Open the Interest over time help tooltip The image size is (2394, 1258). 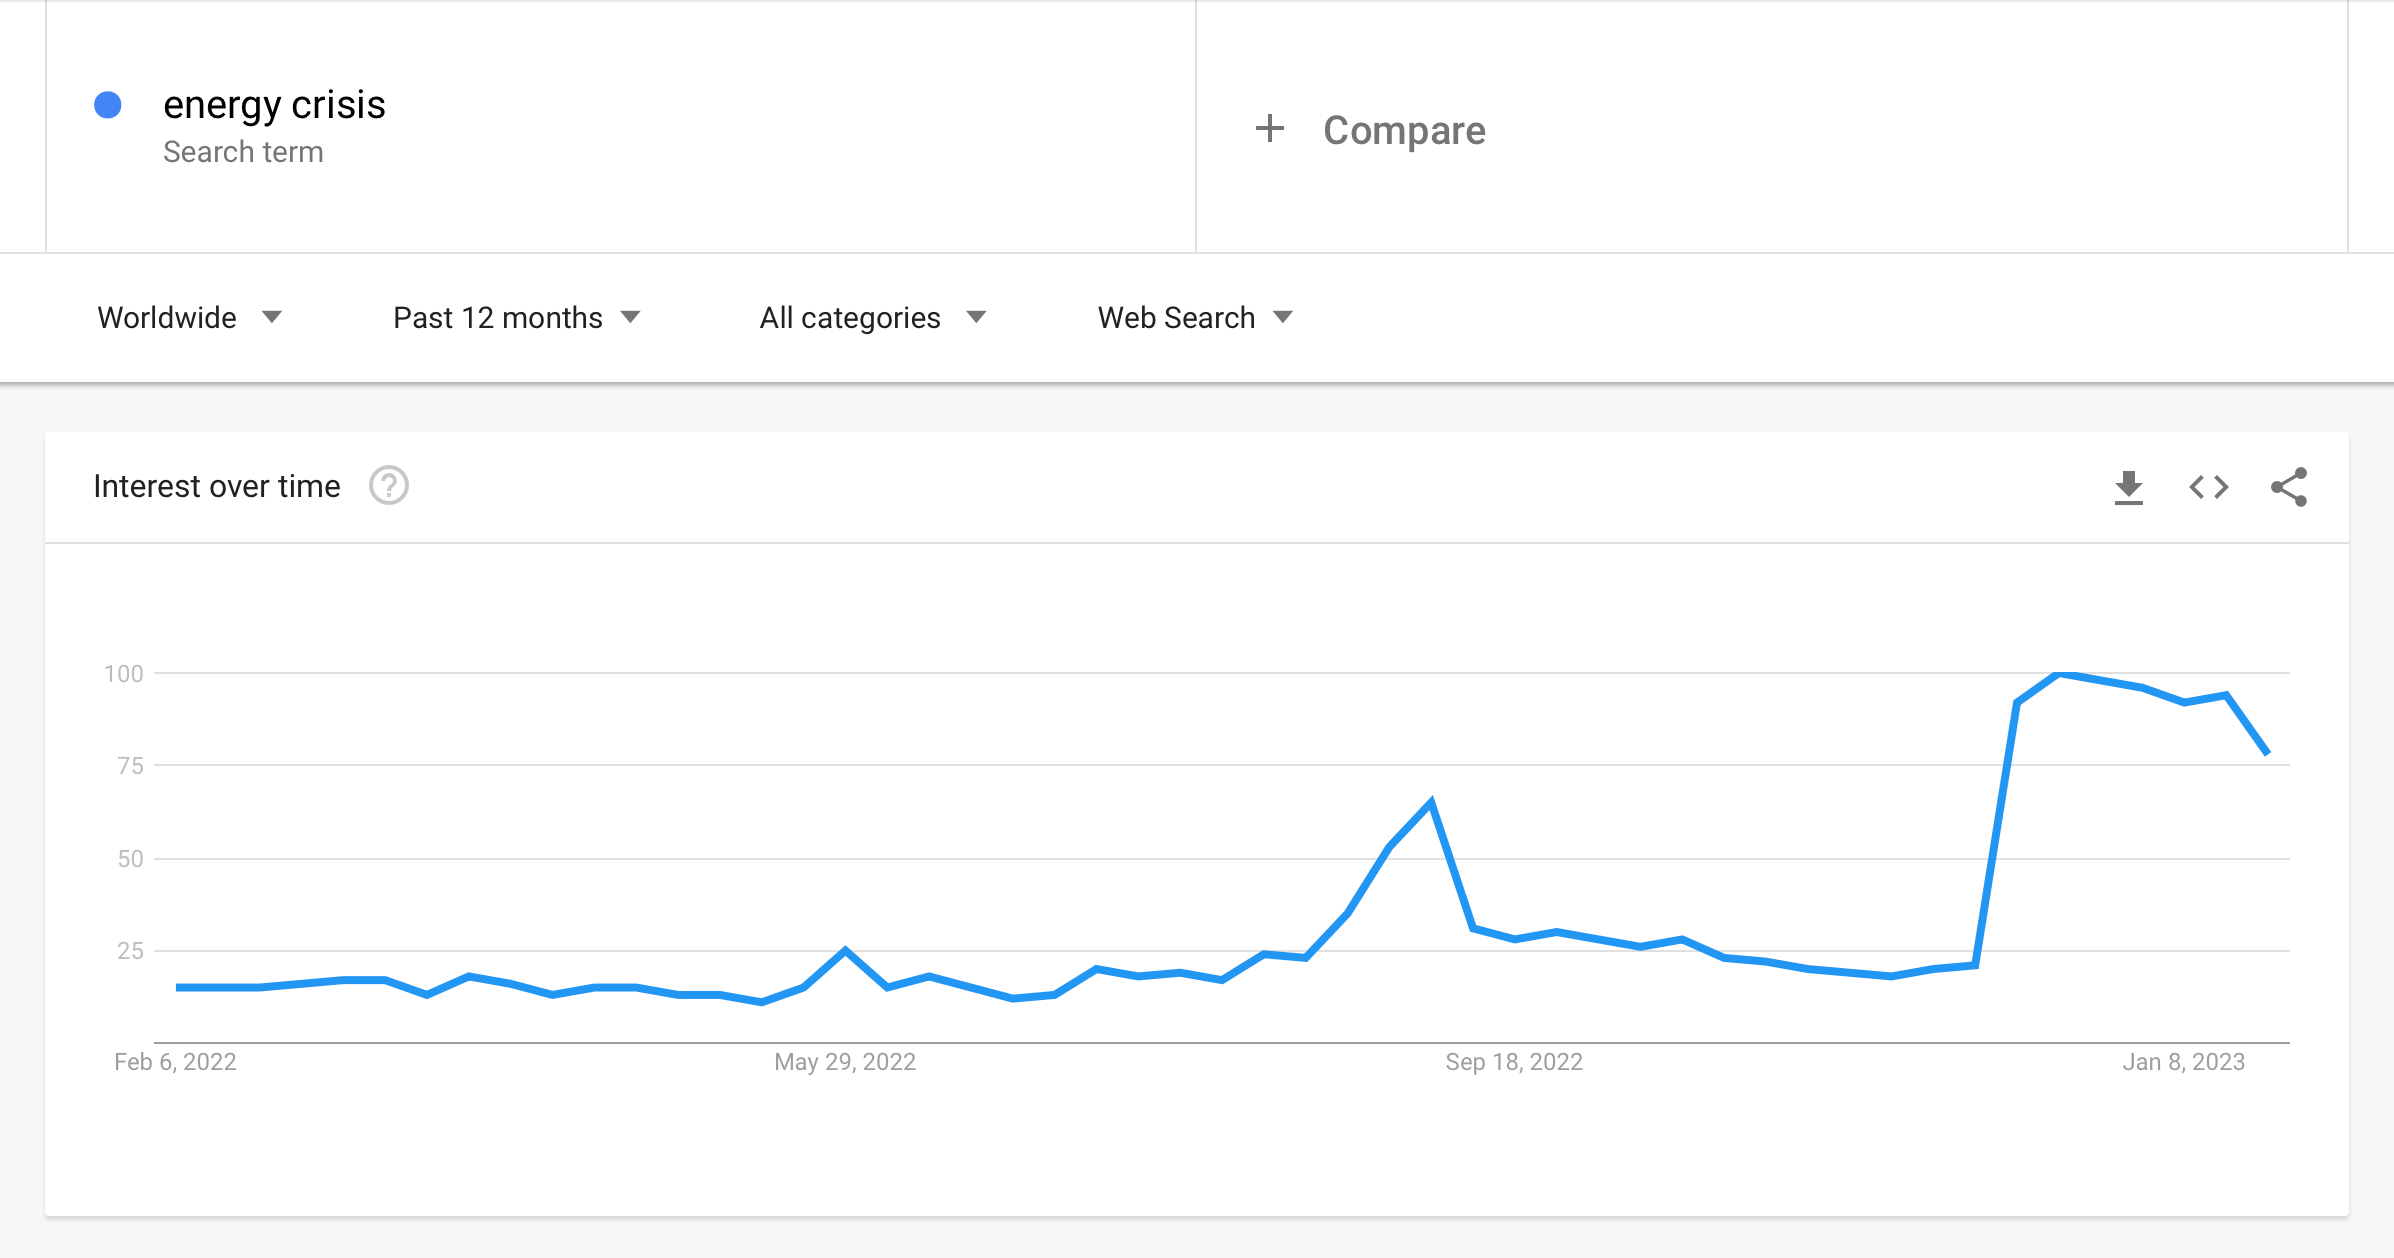389,487
